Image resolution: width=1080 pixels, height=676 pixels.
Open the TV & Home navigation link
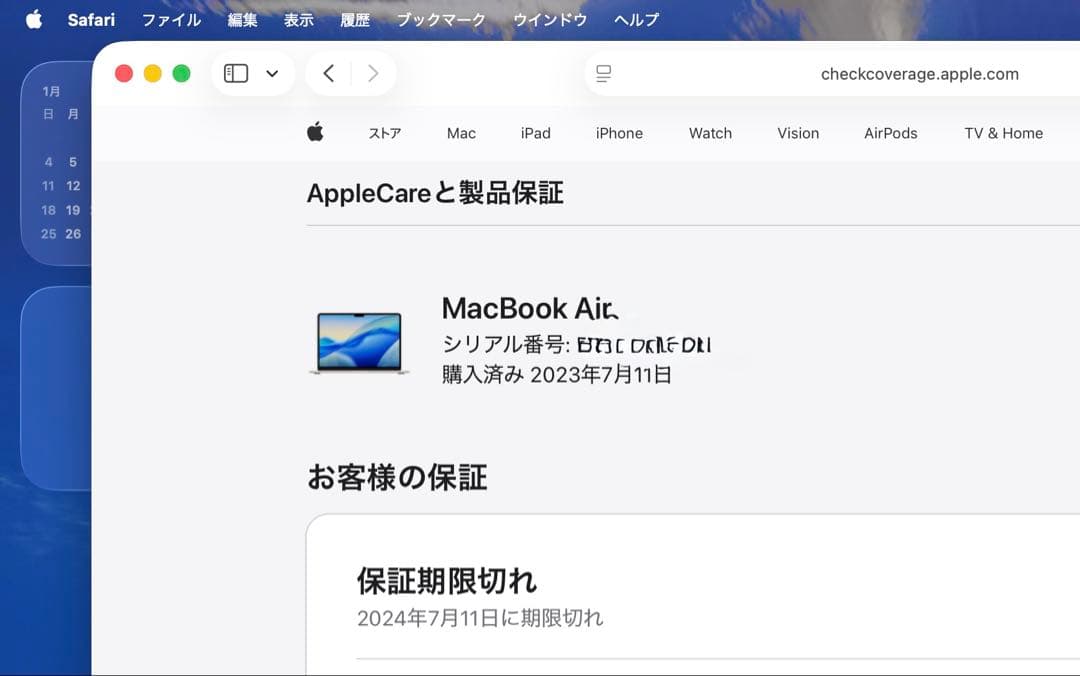click(1004, 133)
